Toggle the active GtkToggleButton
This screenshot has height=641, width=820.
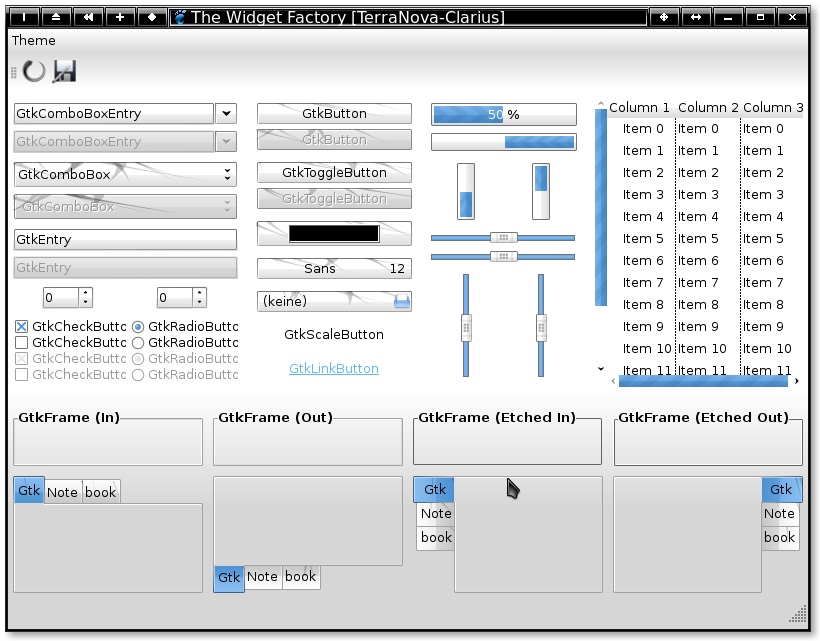pos(334,173)
